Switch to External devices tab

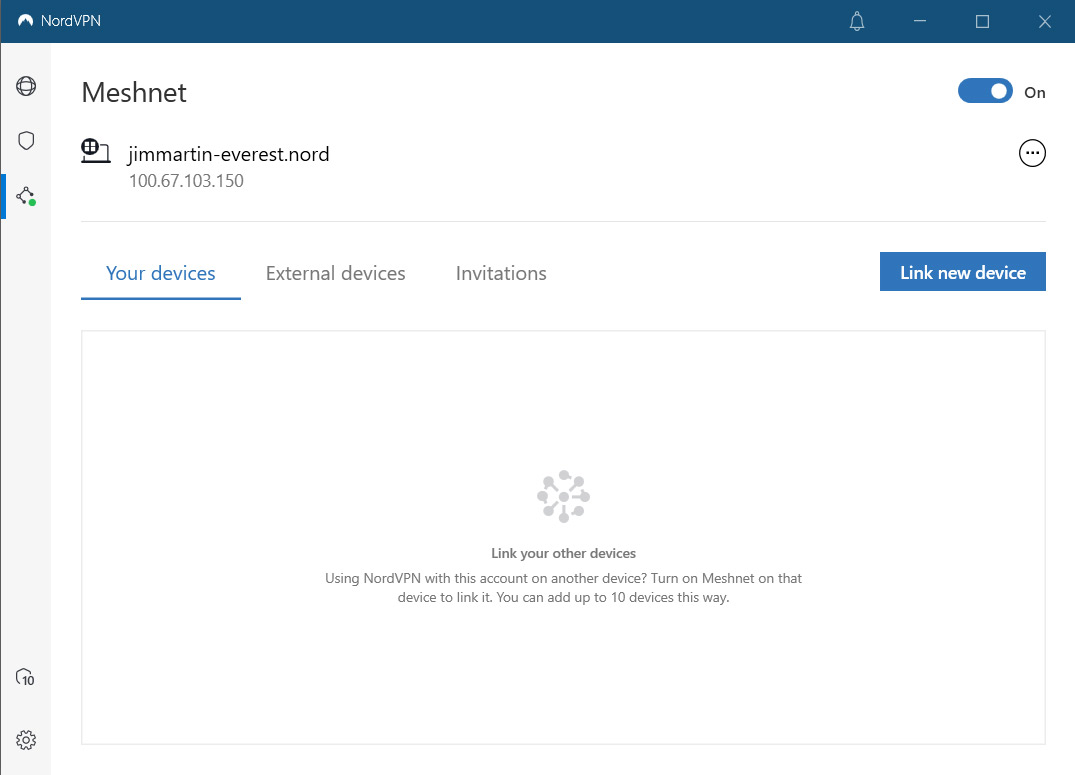[x=335, y=274]
